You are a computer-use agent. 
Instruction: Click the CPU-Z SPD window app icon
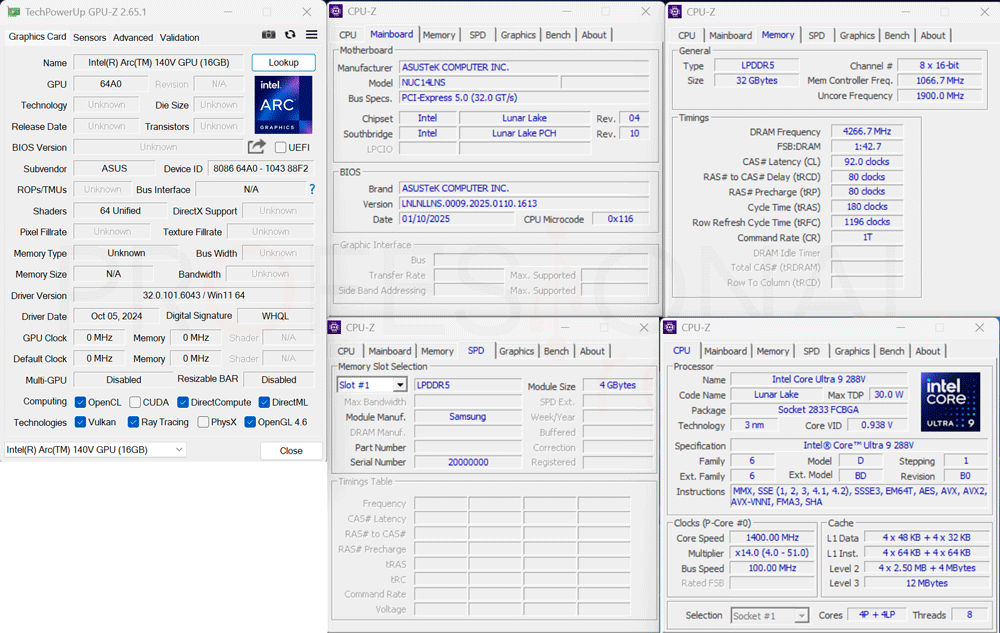pos(334,327)
